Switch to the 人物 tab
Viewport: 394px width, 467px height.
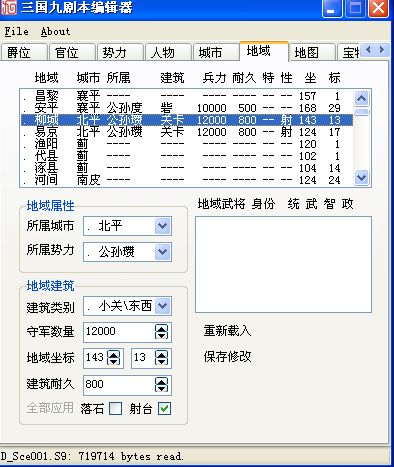[x=163, y=52]
